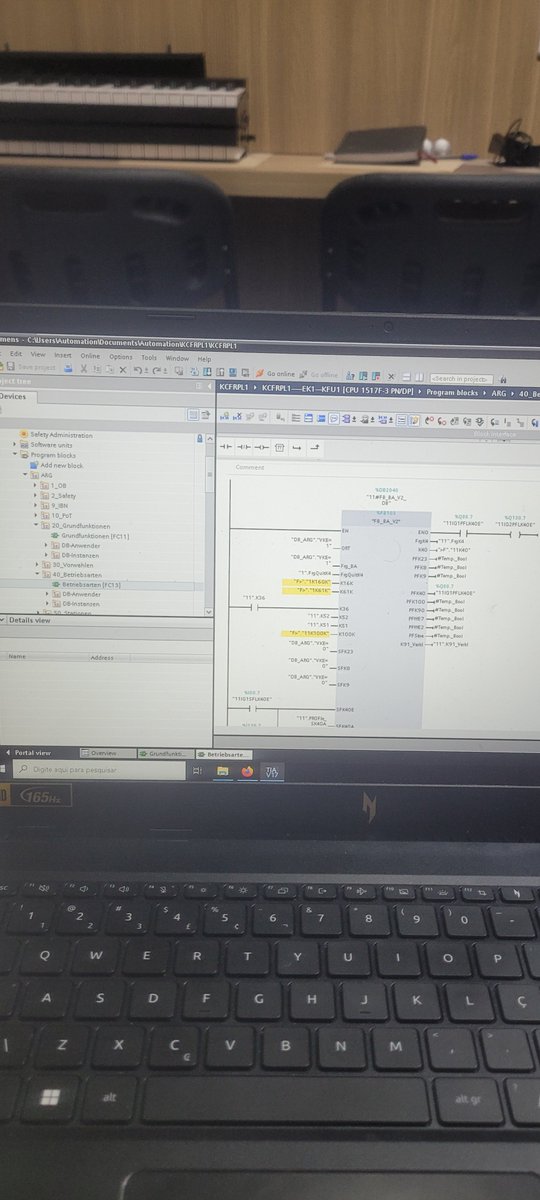Open the Edit menu
This screenshot has height=1200, width=540.
tap(16, 354)
